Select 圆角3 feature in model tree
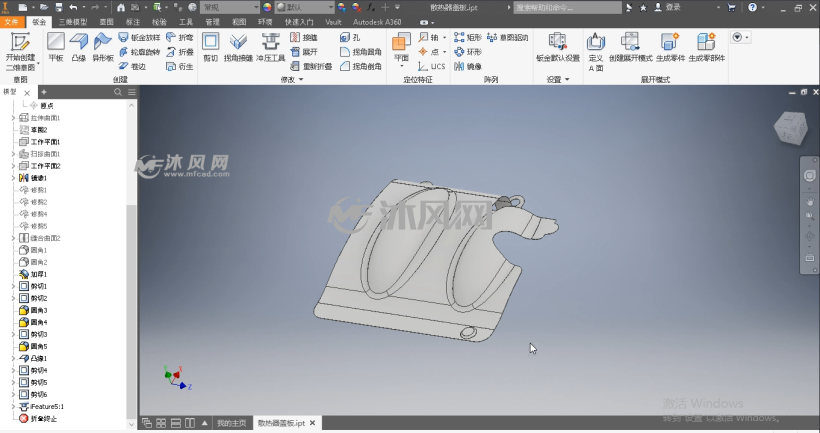 pos(33,310)
